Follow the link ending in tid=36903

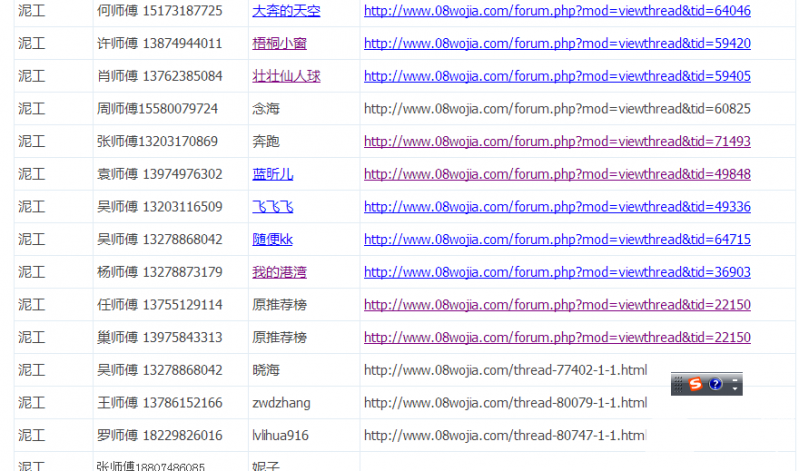point(557,272)
